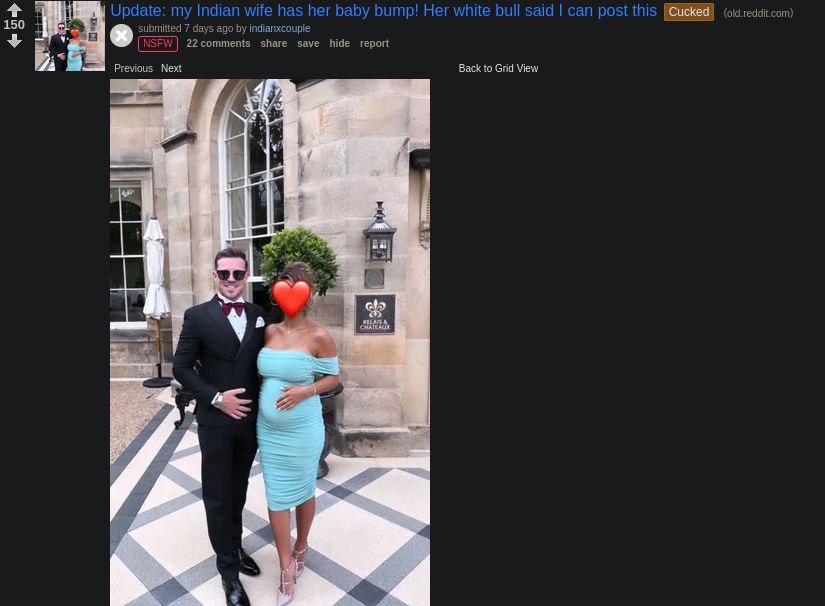Save this post
825x606 pixels.
[308, 44]
